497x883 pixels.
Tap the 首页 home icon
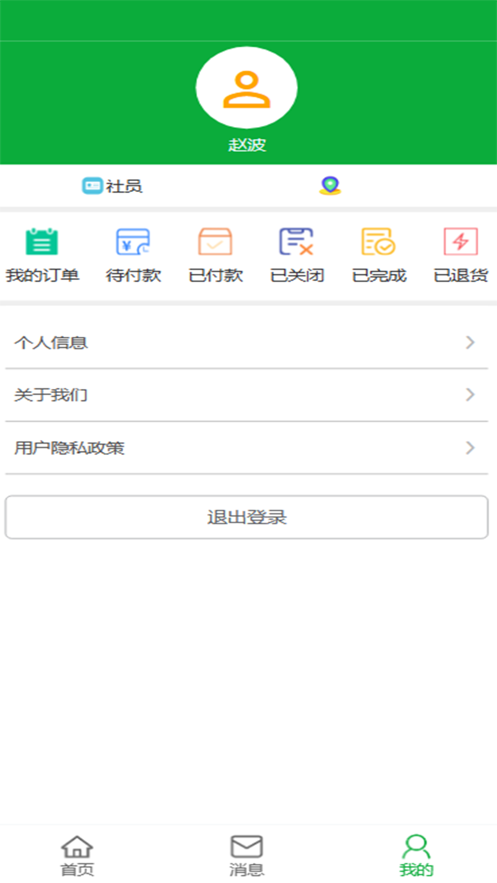[77, 846]
